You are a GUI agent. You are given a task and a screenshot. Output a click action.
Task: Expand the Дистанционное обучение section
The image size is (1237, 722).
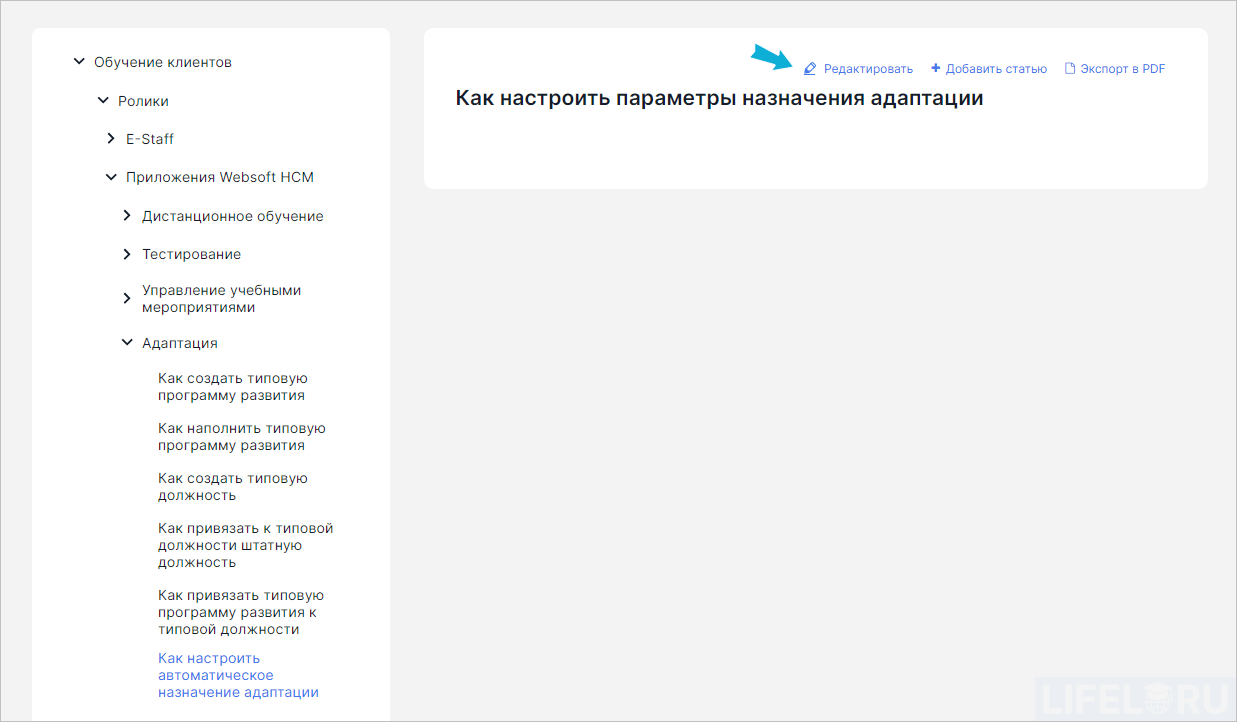tap(127, 215)
